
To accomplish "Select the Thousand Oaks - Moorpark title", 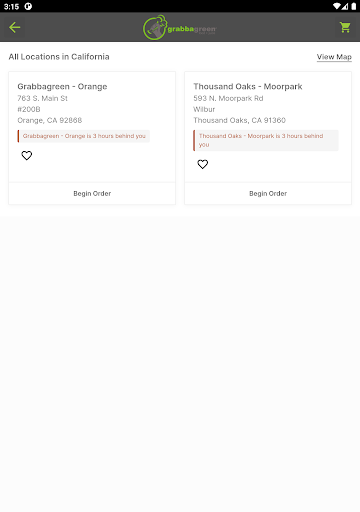I will 248,87.
